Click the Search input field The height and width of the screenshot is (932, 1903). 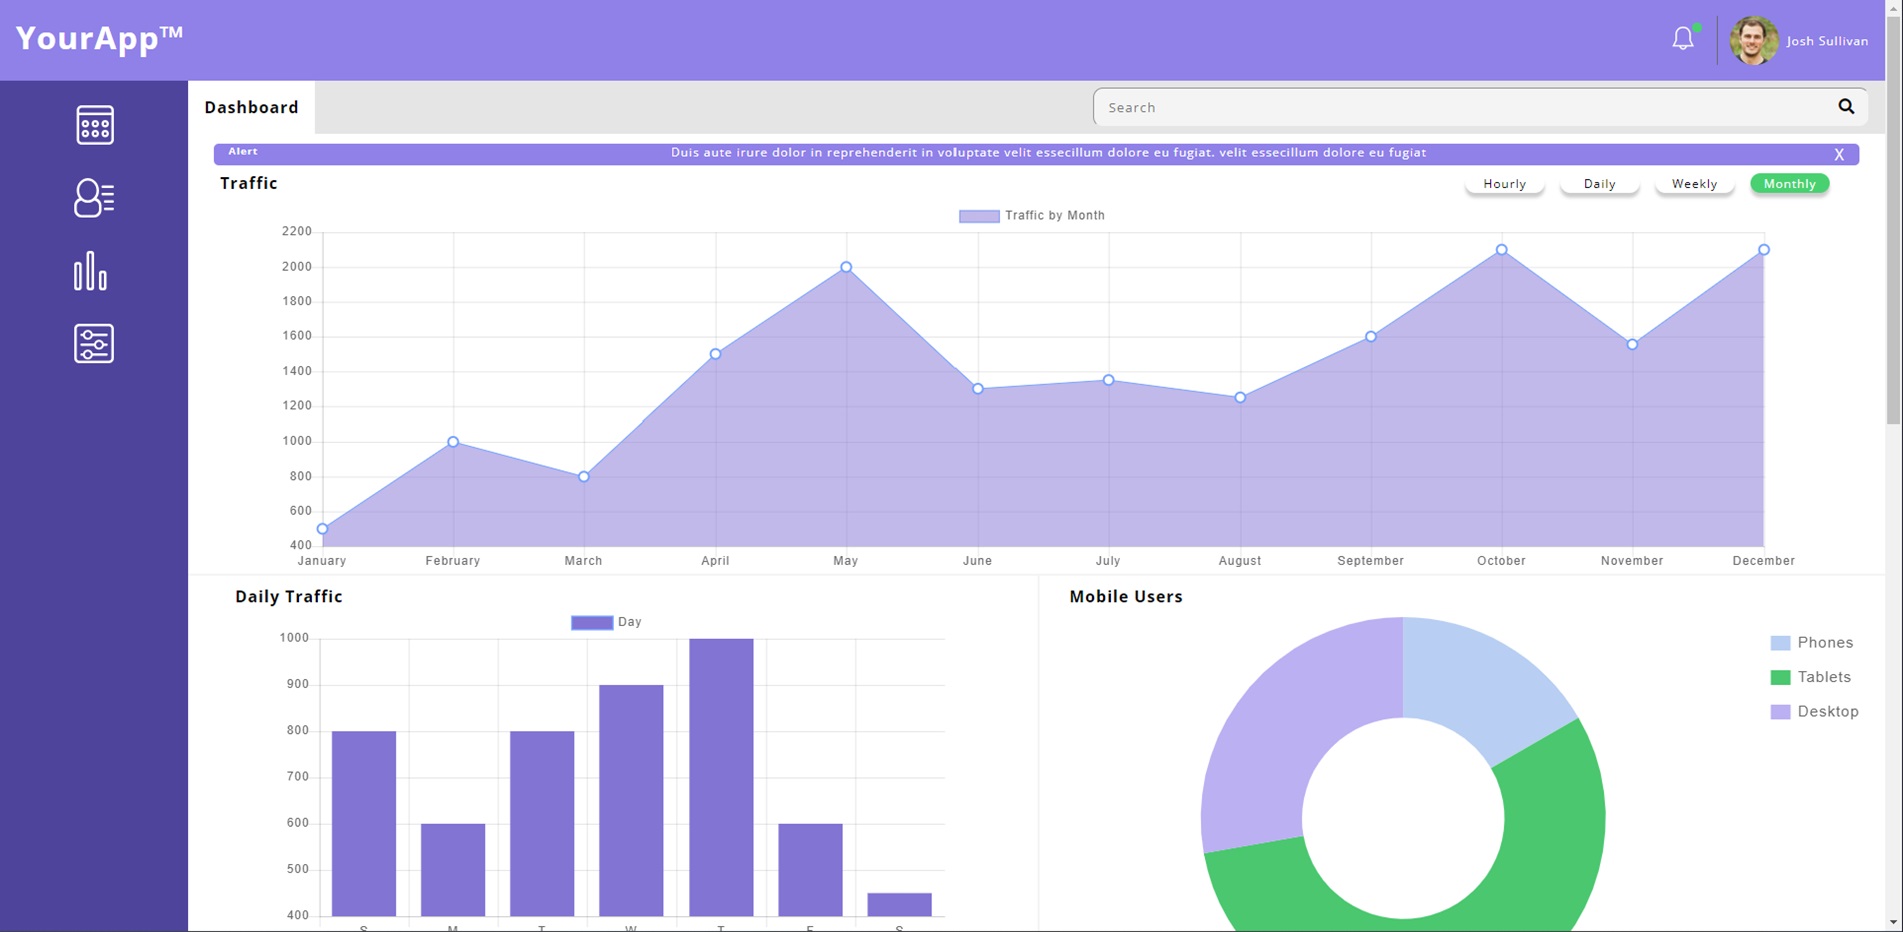click(1460, 107)
